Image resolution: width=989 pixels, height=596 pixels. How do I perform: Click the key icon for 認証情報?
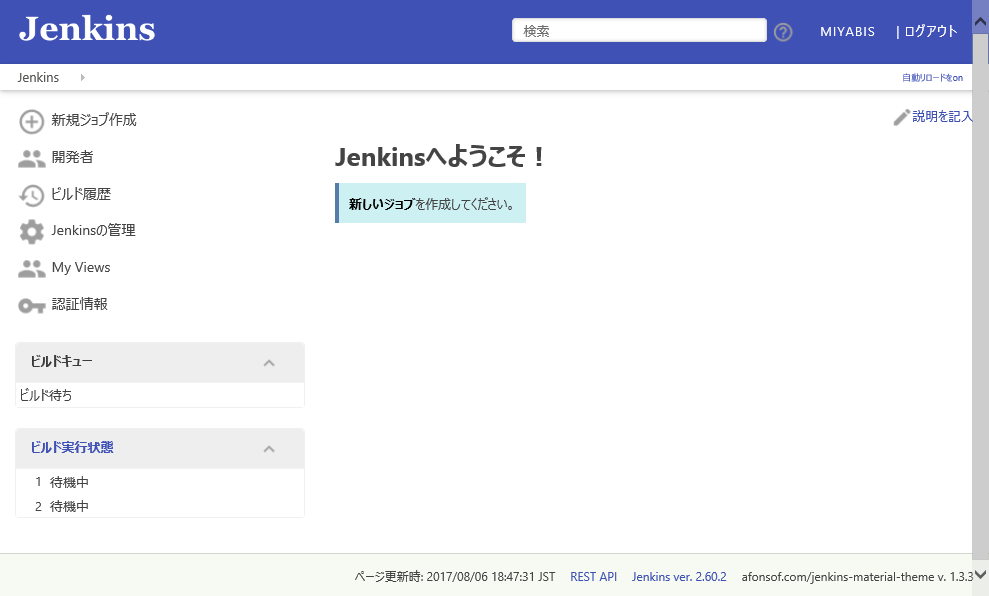click(32, 306)
